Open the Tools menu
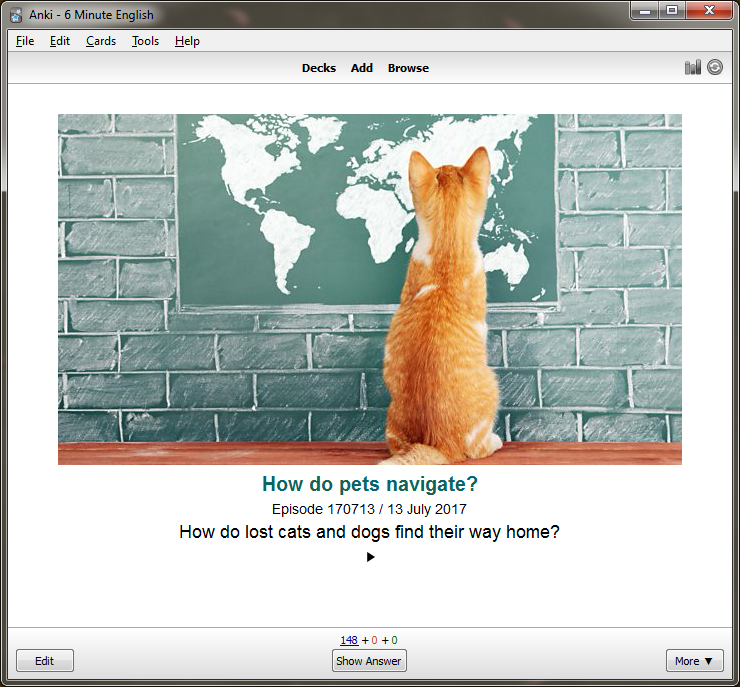 145,41
